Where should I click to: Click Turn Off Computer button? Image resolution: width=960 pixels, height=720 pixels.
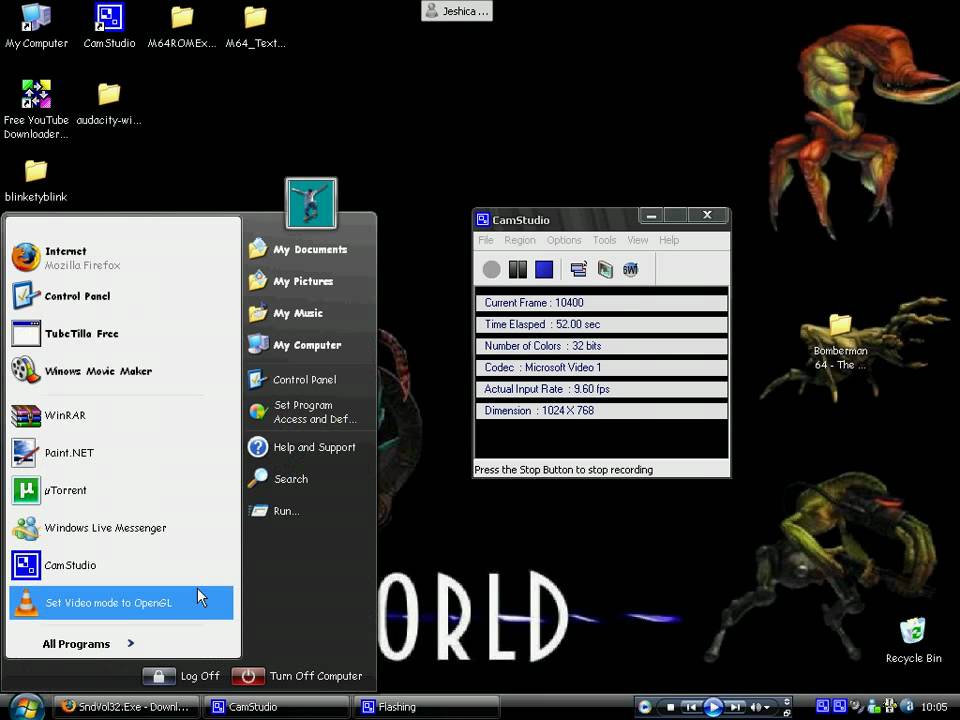point(298,676)
